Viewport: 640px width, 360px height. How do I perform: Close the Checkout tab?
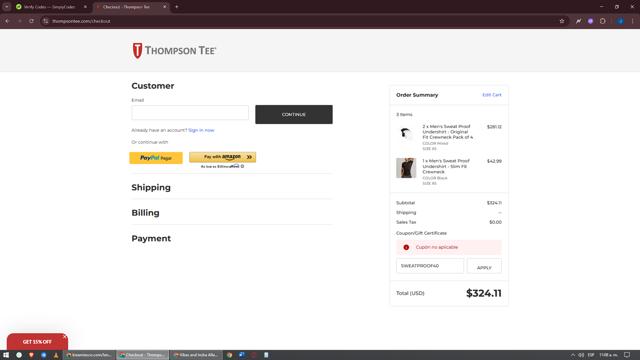164,7
